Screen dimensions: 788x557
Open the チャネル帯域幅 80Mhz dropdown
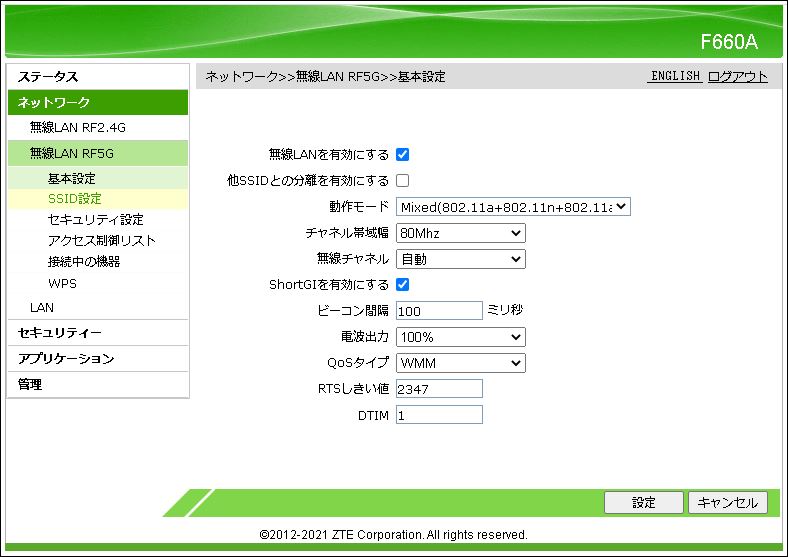[x=461, y=233]
